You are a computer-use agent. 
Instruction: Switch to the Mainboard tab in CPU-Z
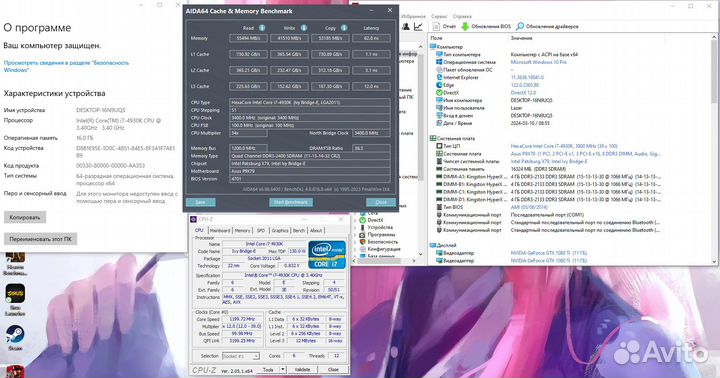(220, 231)
